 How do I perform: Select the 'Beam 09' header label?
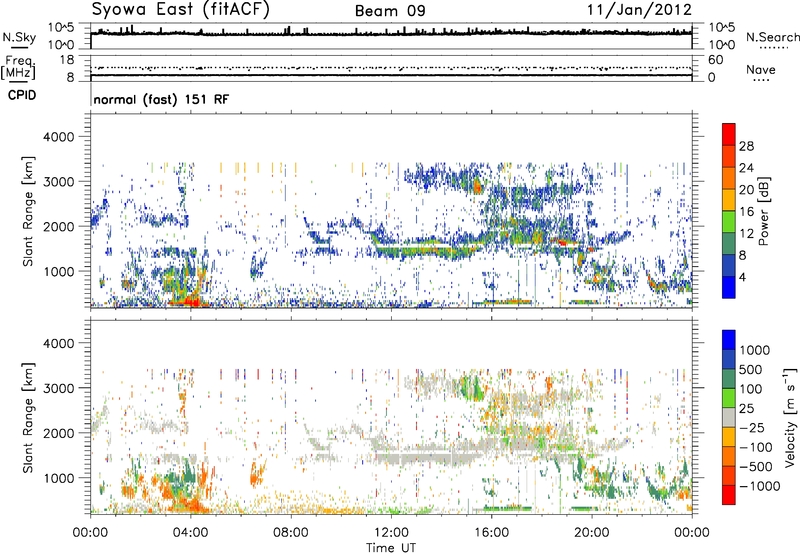pos(390,11)
